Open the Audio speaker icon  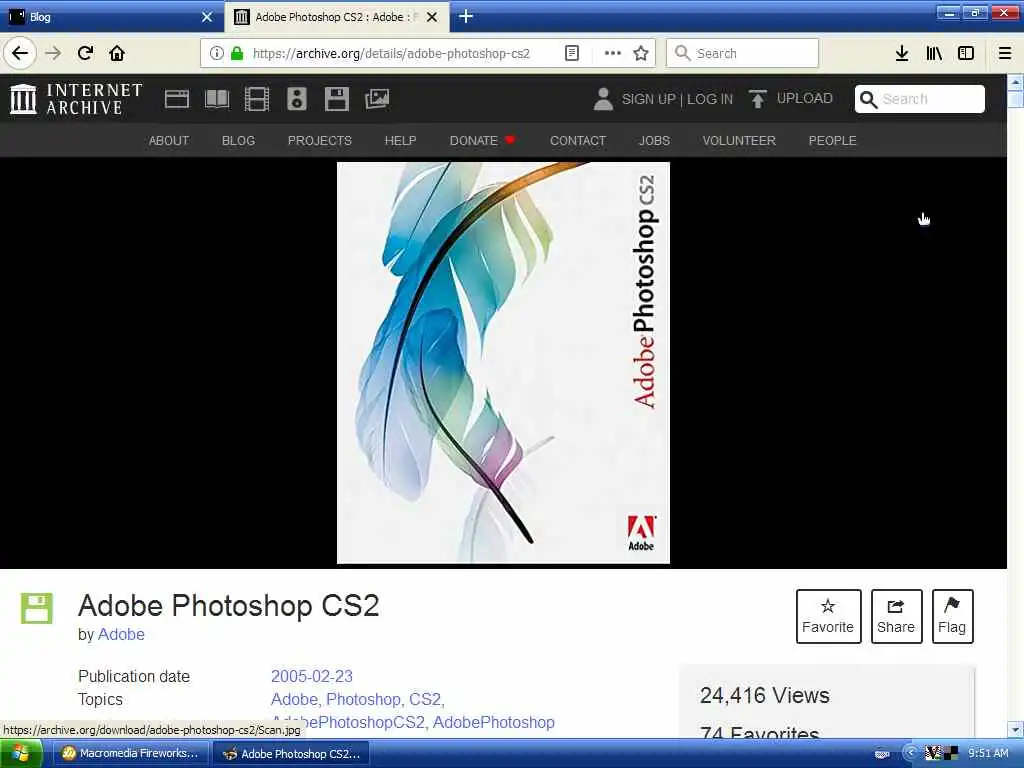[x=296, y=99]
